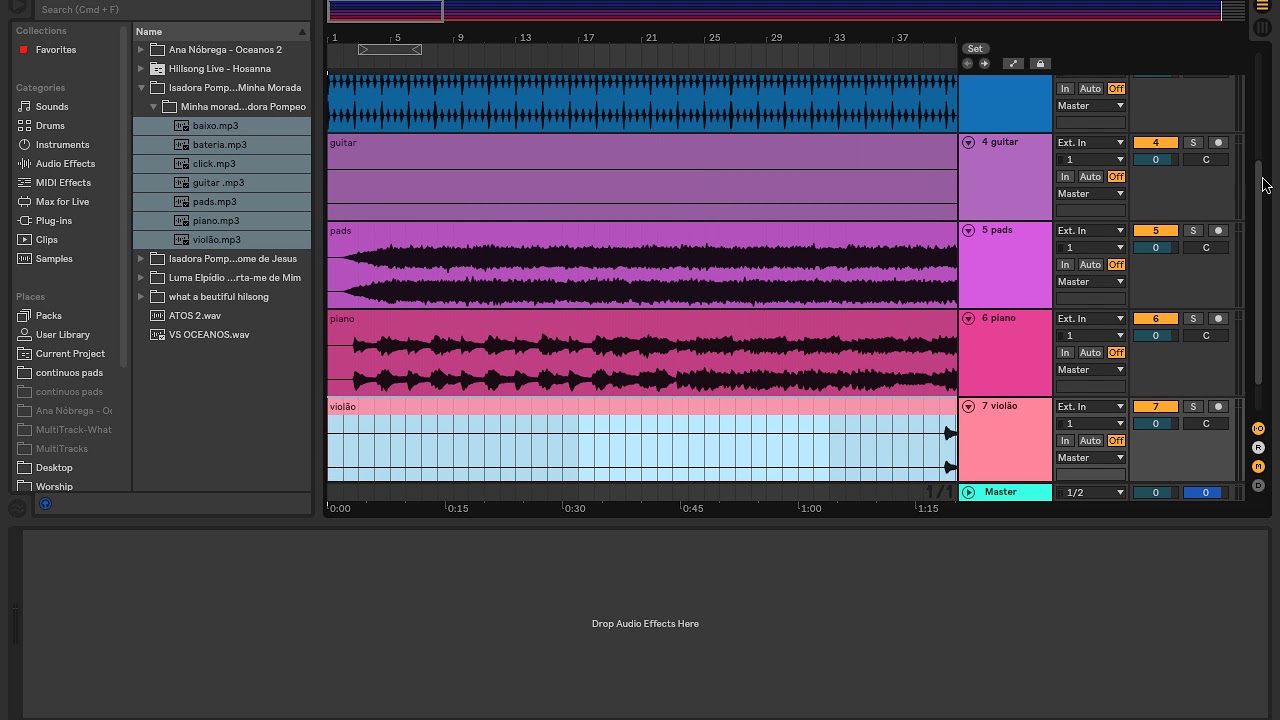Expand the Ana Nóbrega - Oceanos 2 folder
The width and height of the screenshot is (1280, 720).
click(141, 50)
